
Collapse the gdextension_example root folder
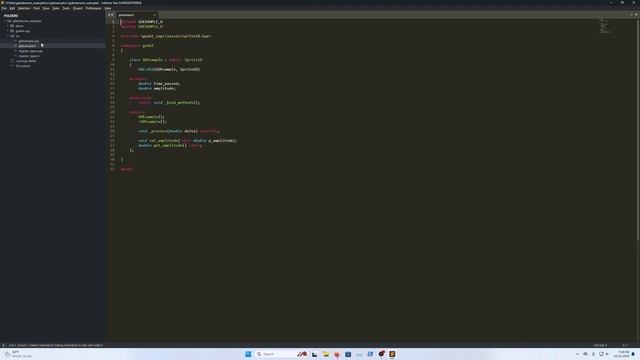pos(5,21)
